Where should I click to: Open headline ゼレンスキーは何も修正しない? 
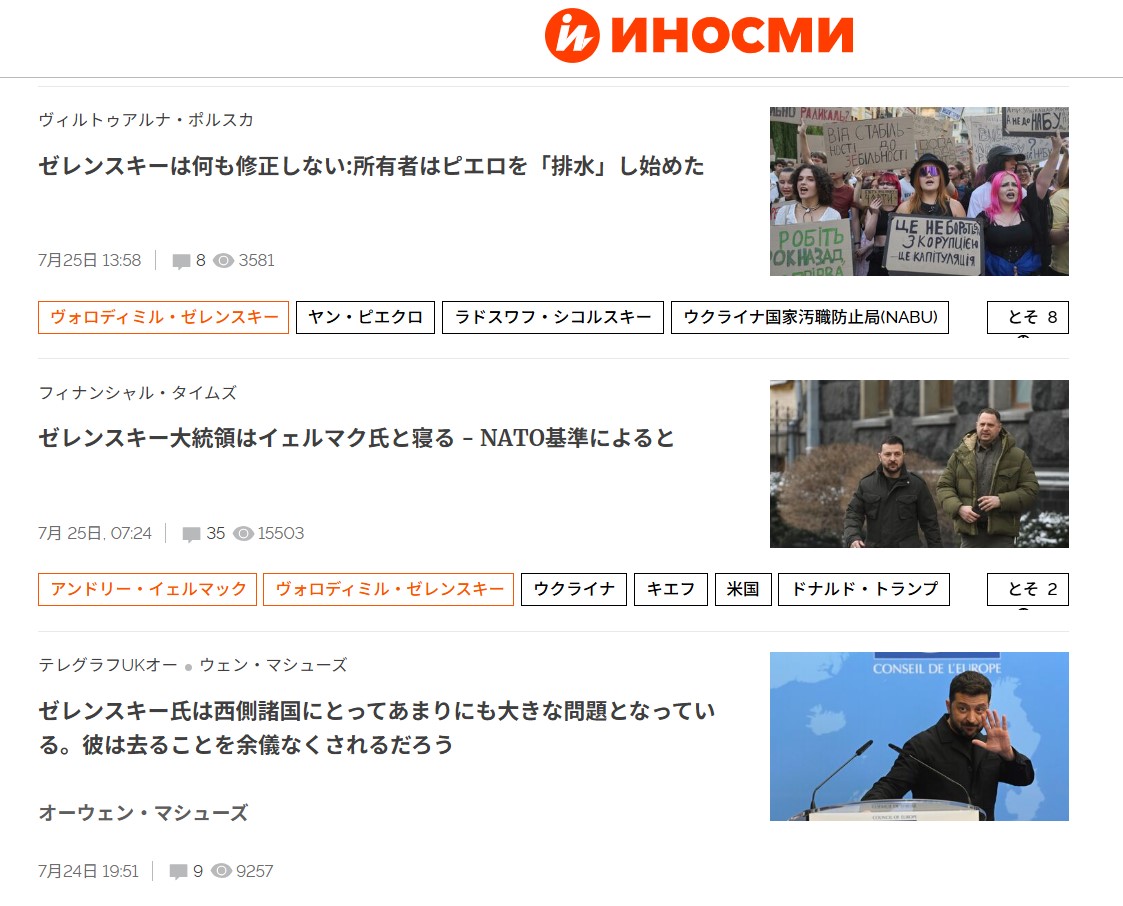pos(371,165)
